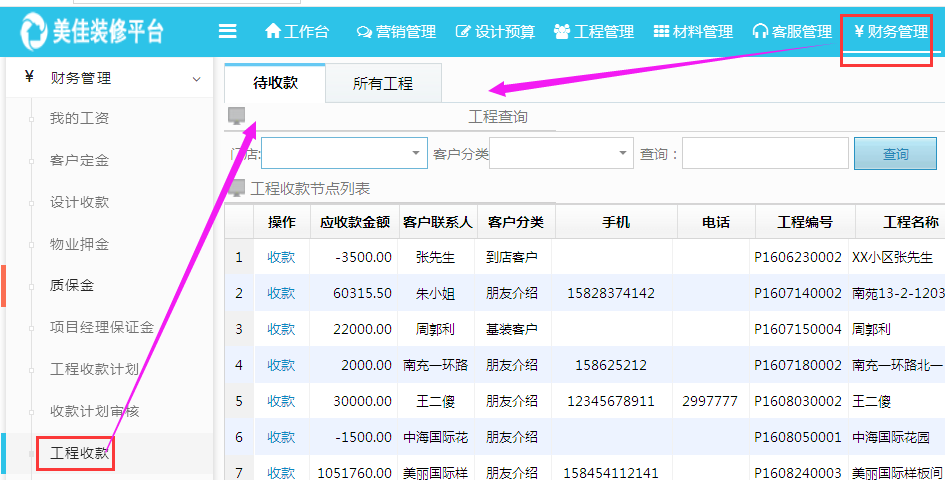The image size is (945, 480).
Task: Open 材料管理 in the top navigation
Action: (x=693, y=32)
